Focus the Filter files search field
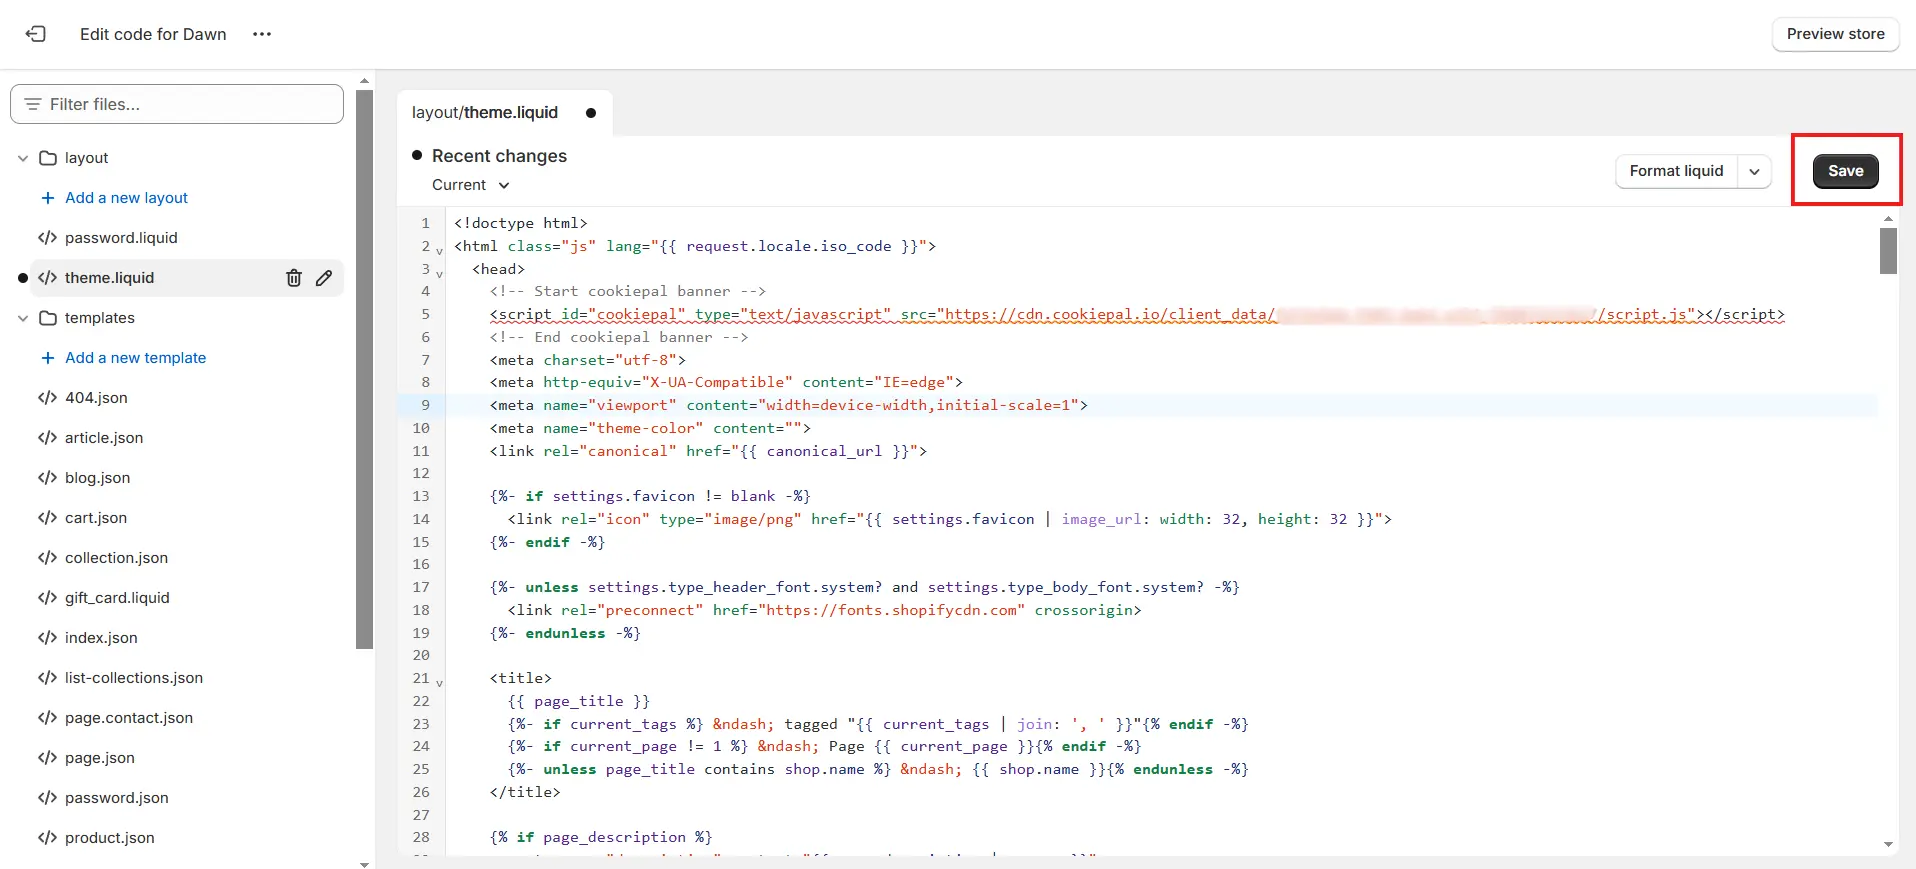 177,104
